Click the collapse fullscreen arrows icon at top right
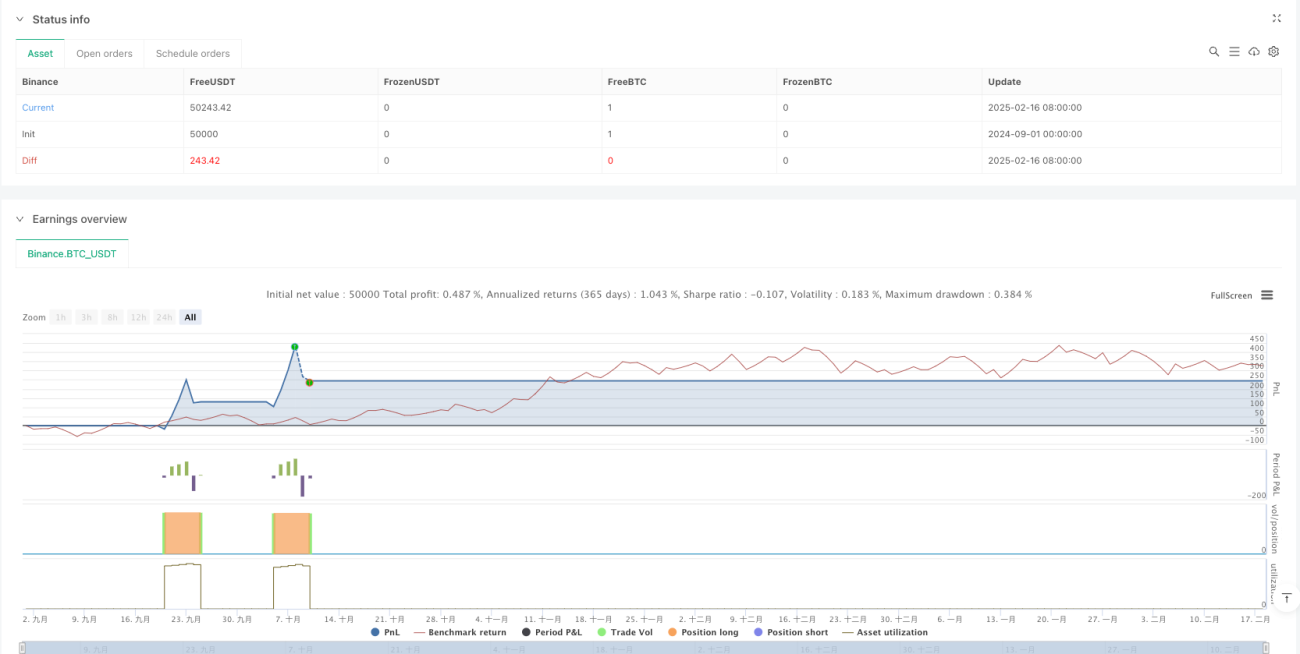 [x=1276, y=19]
